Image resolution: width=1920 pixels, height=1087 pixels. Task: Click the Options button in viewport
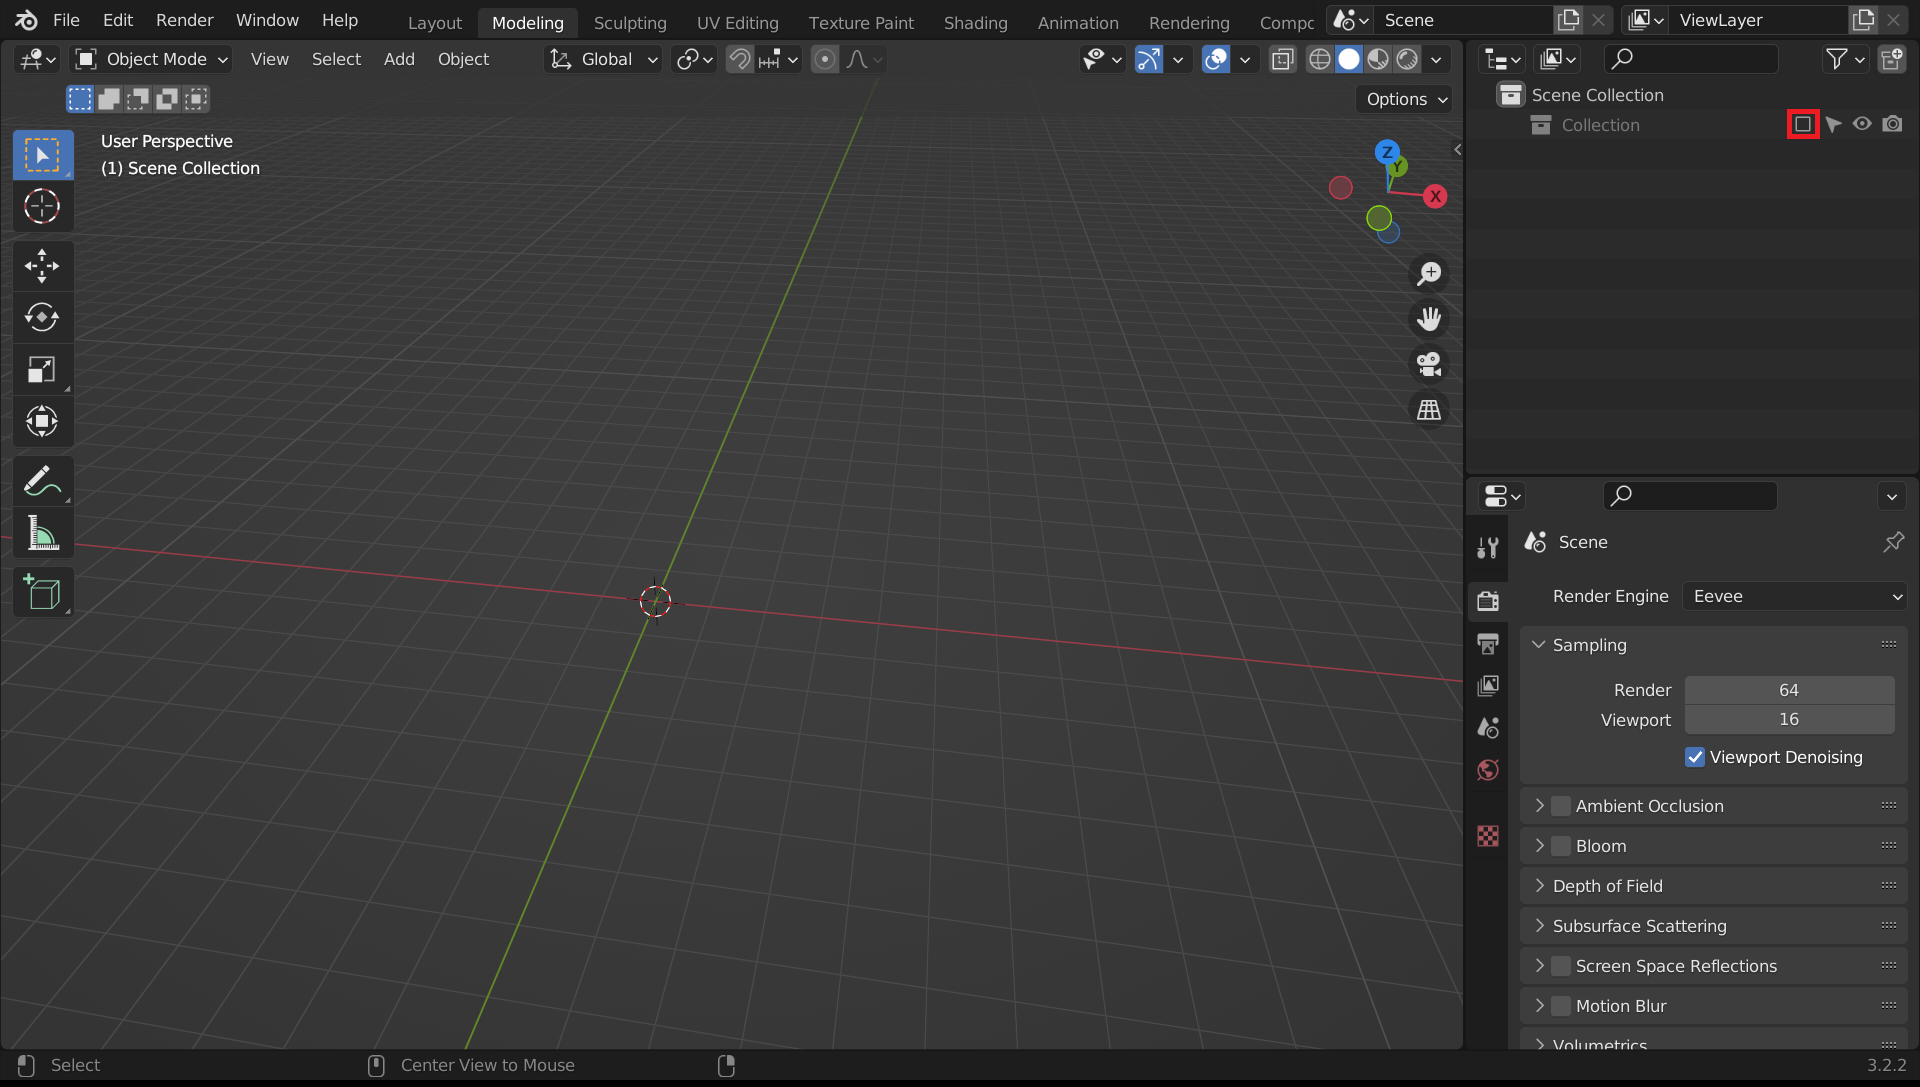point(1406,99)
